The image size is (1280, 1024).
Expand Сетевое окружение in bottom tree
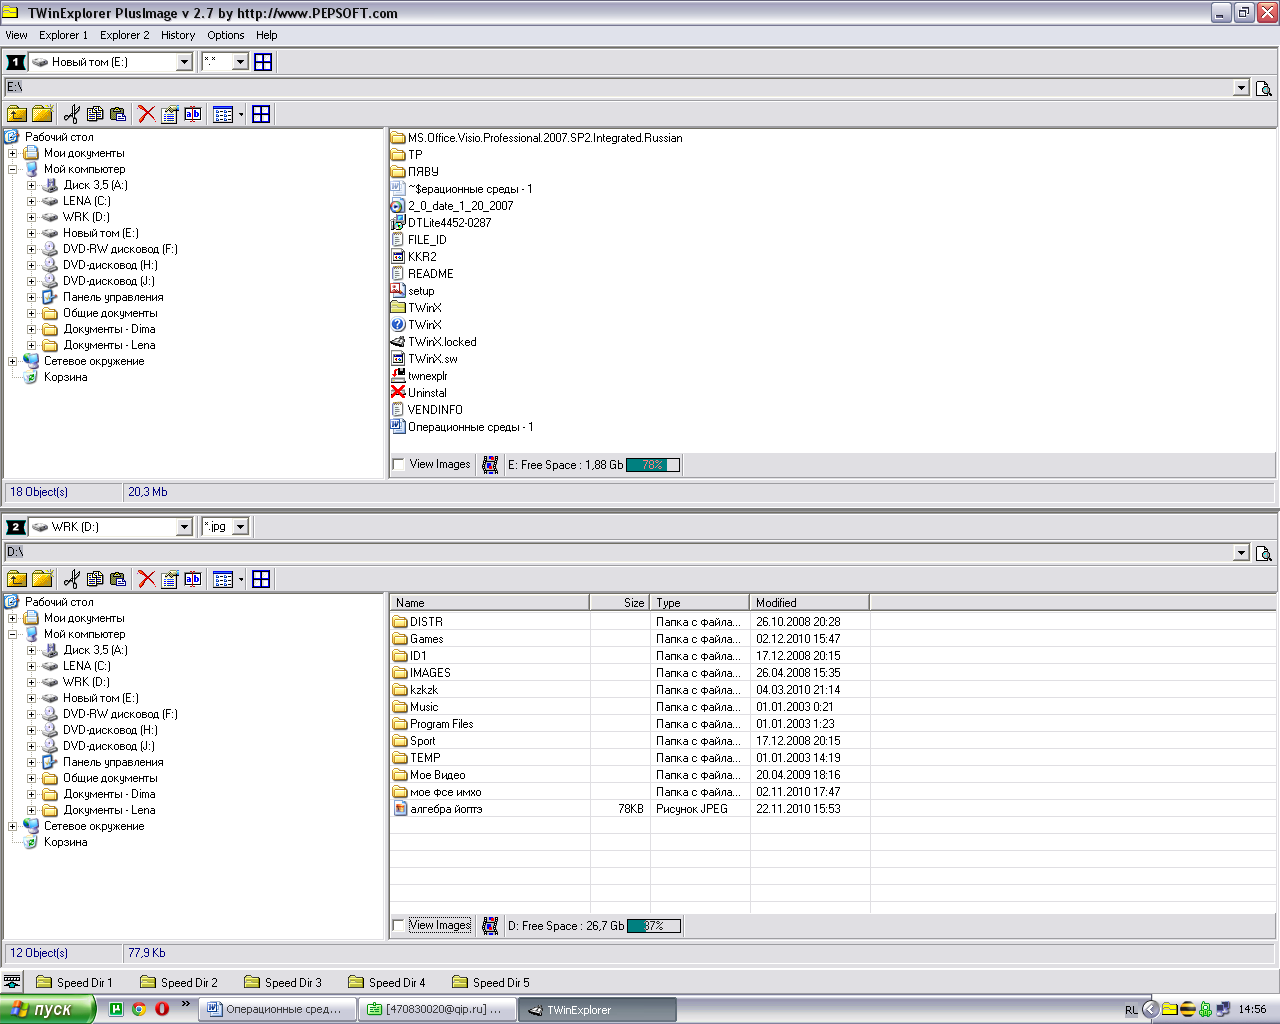[x=12, y=826]
